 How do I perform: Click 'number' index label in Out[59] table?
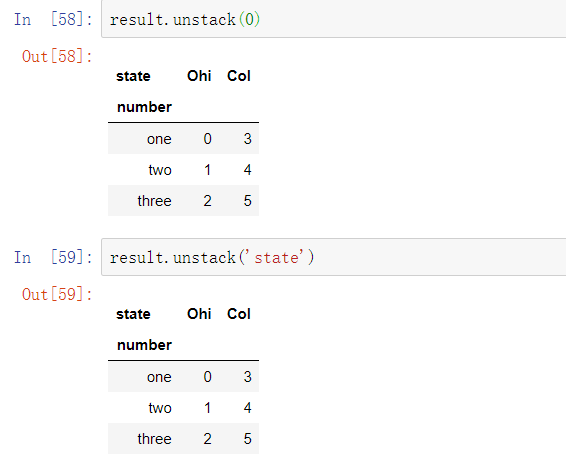[x=144, y=345]
